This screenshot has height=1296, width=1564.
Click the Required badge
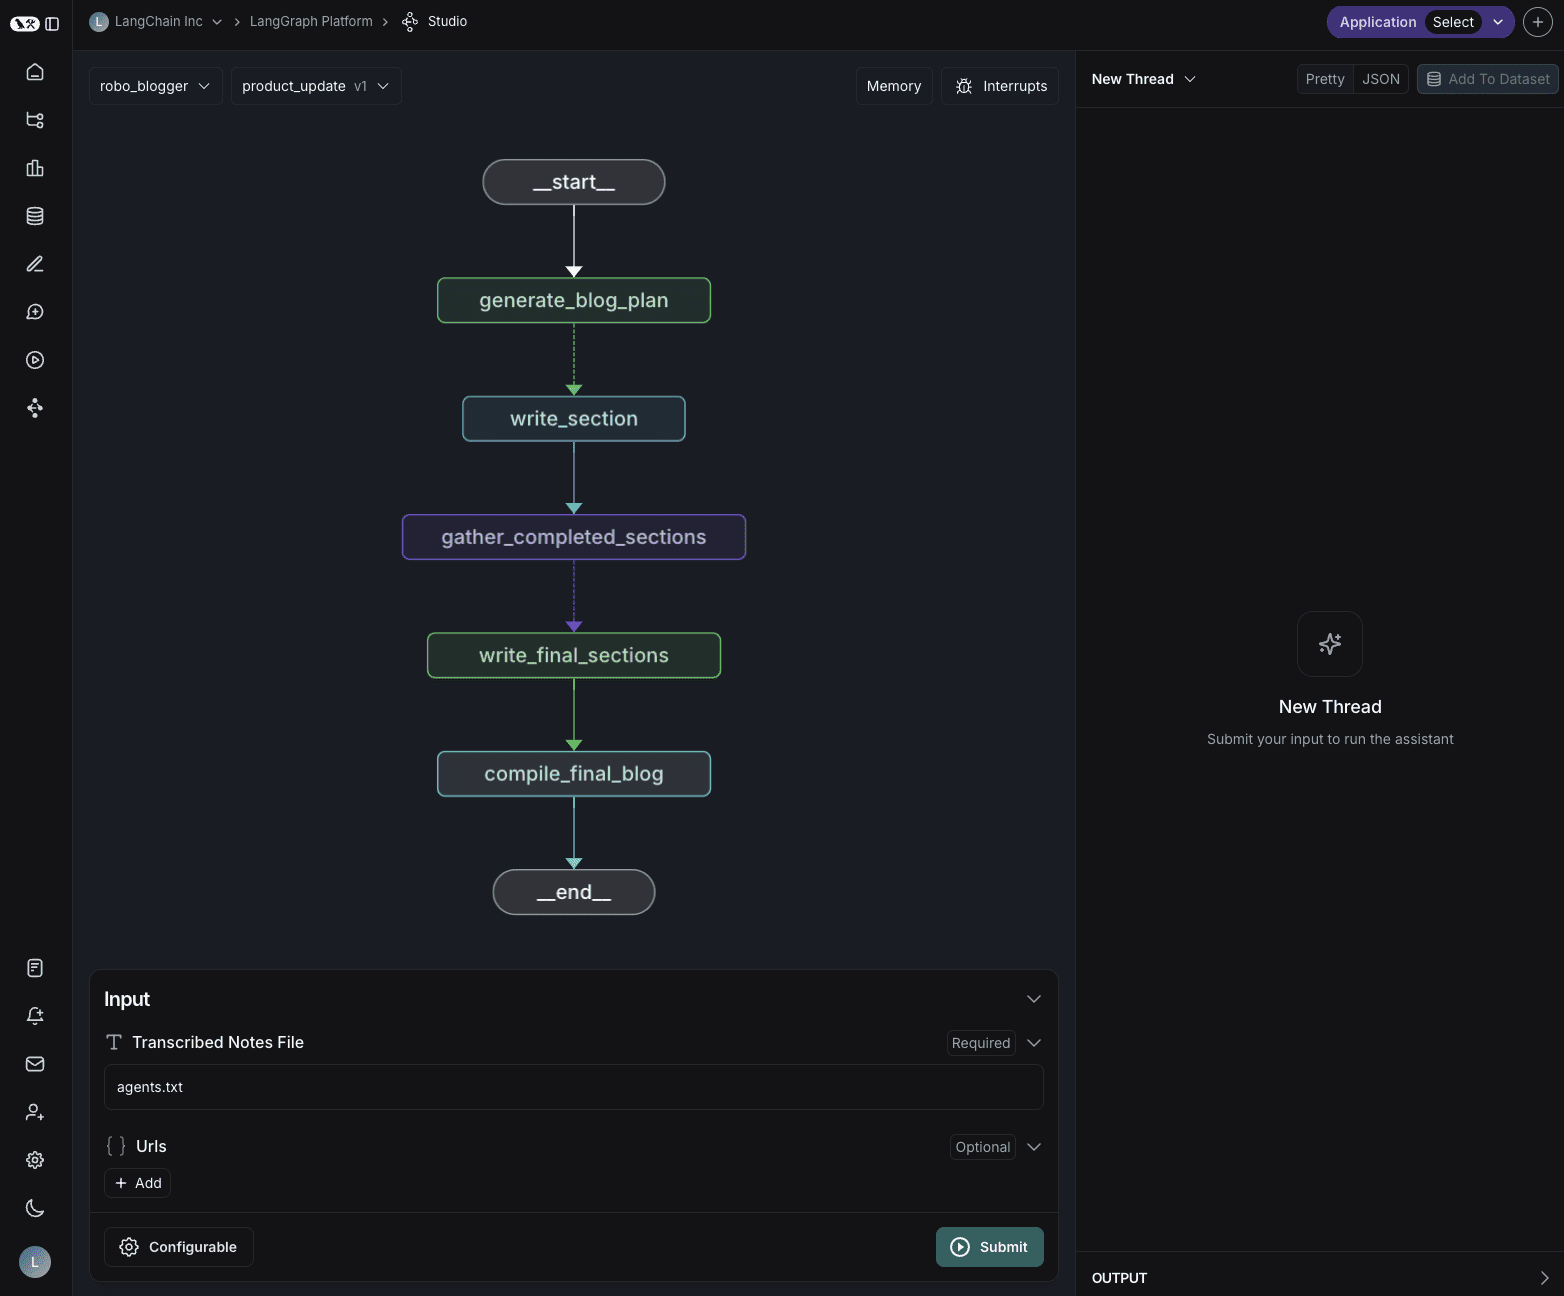[x=981, y=1043]
